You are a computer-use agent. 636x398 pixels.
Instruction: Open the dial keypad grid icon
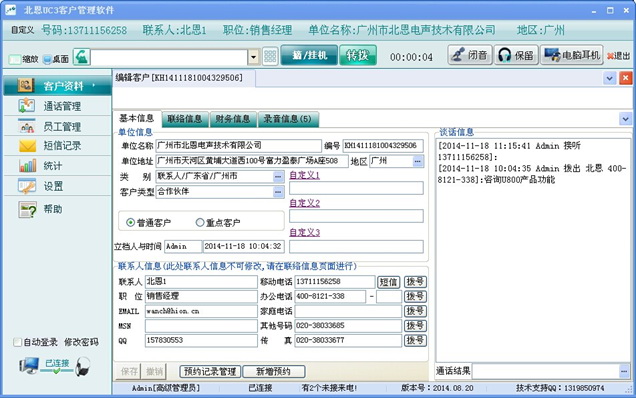270,56
